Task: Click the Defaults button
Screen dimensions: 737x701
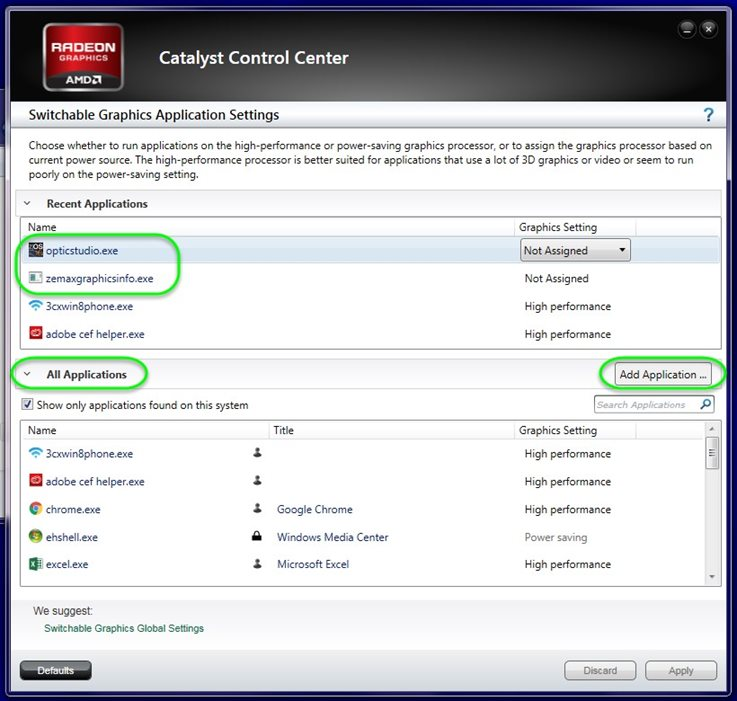Action: tap(55, 670)
